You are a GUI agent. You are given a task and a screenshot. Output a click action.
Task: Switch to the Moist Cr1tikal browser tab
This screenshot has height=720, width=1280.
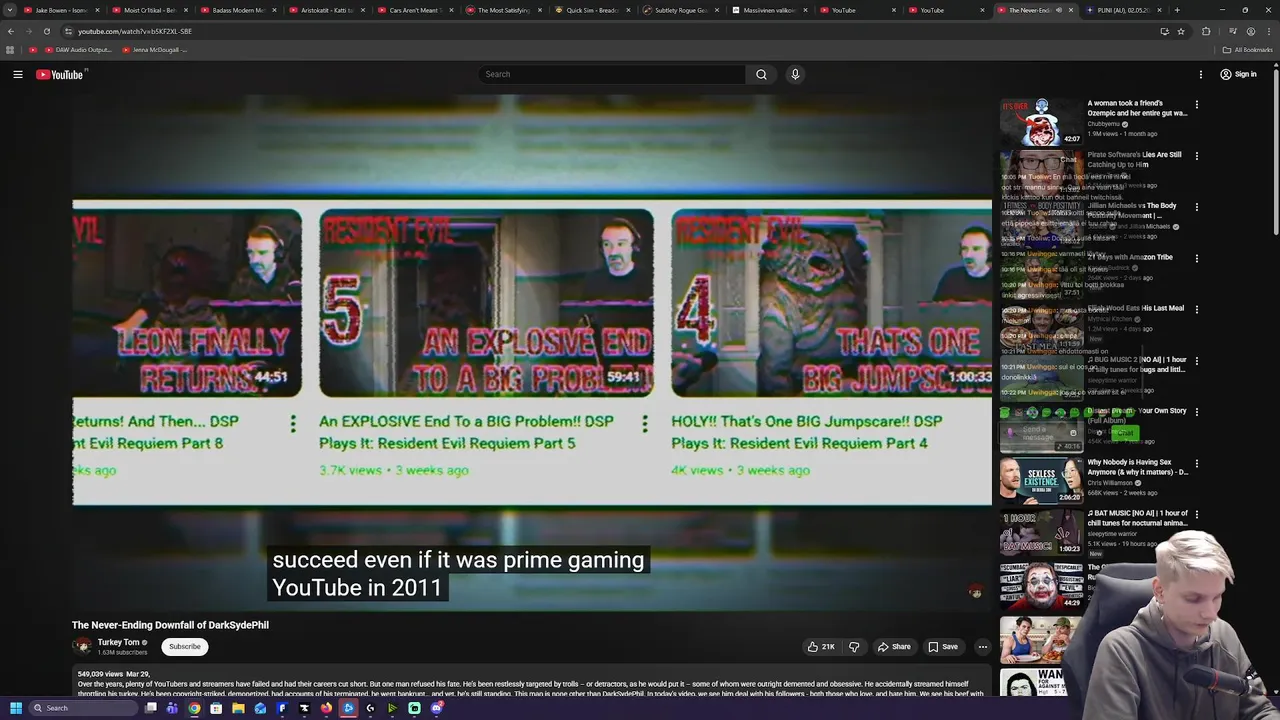(150, 10)
